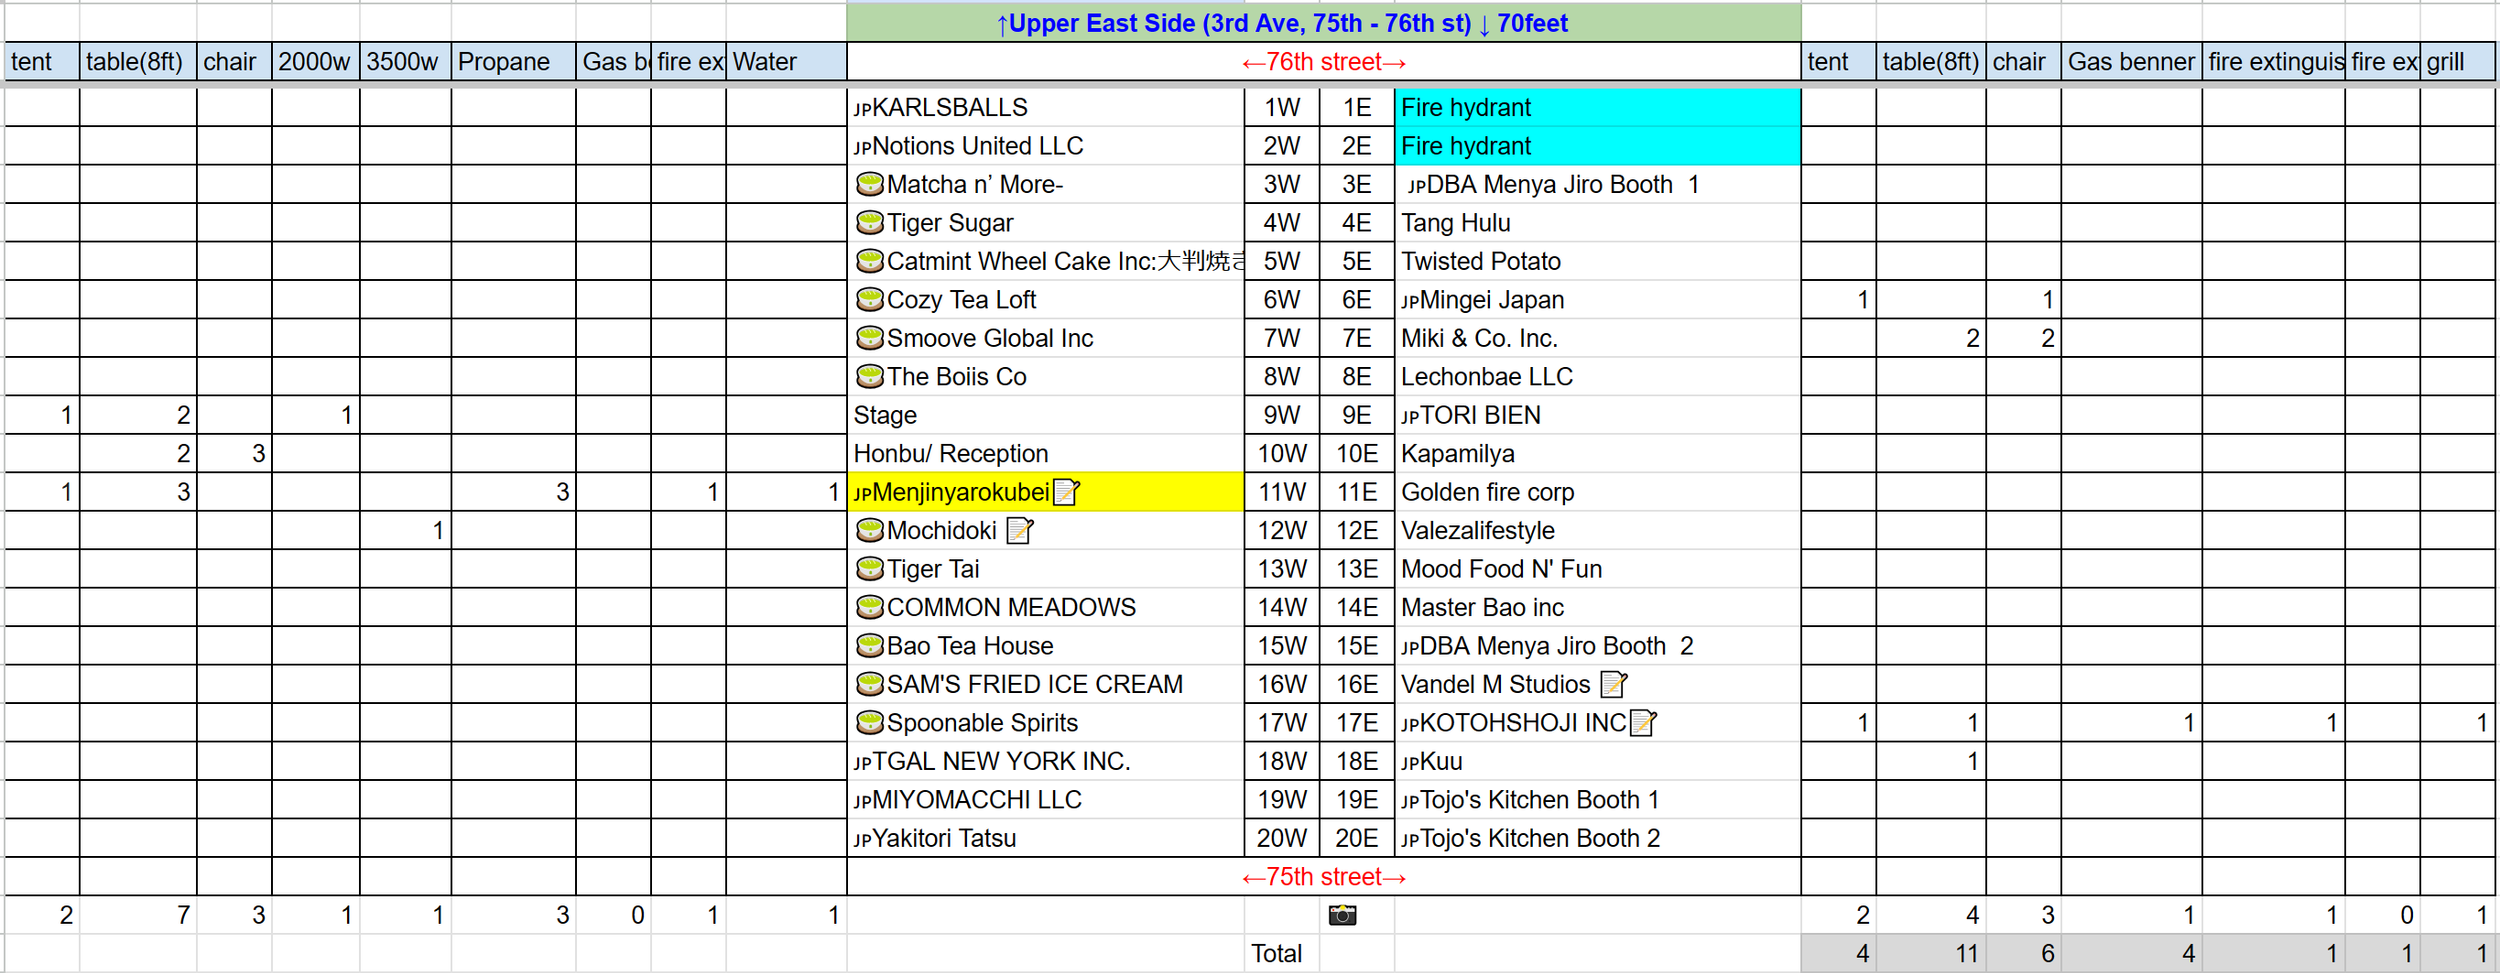2500x973 pixels.
Task: Select the fire extinguis column header
Action: tap(2273, 61)
